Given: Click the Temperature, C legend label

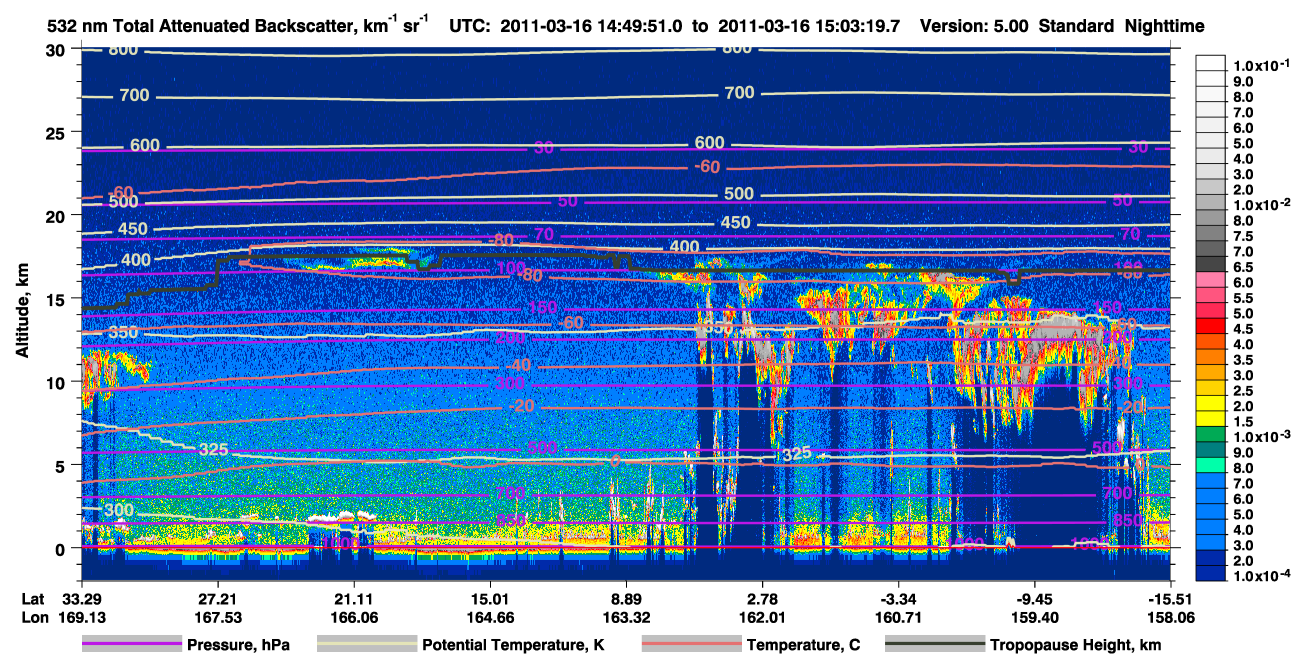Looking at the screenshot, I should coord(803,645).
